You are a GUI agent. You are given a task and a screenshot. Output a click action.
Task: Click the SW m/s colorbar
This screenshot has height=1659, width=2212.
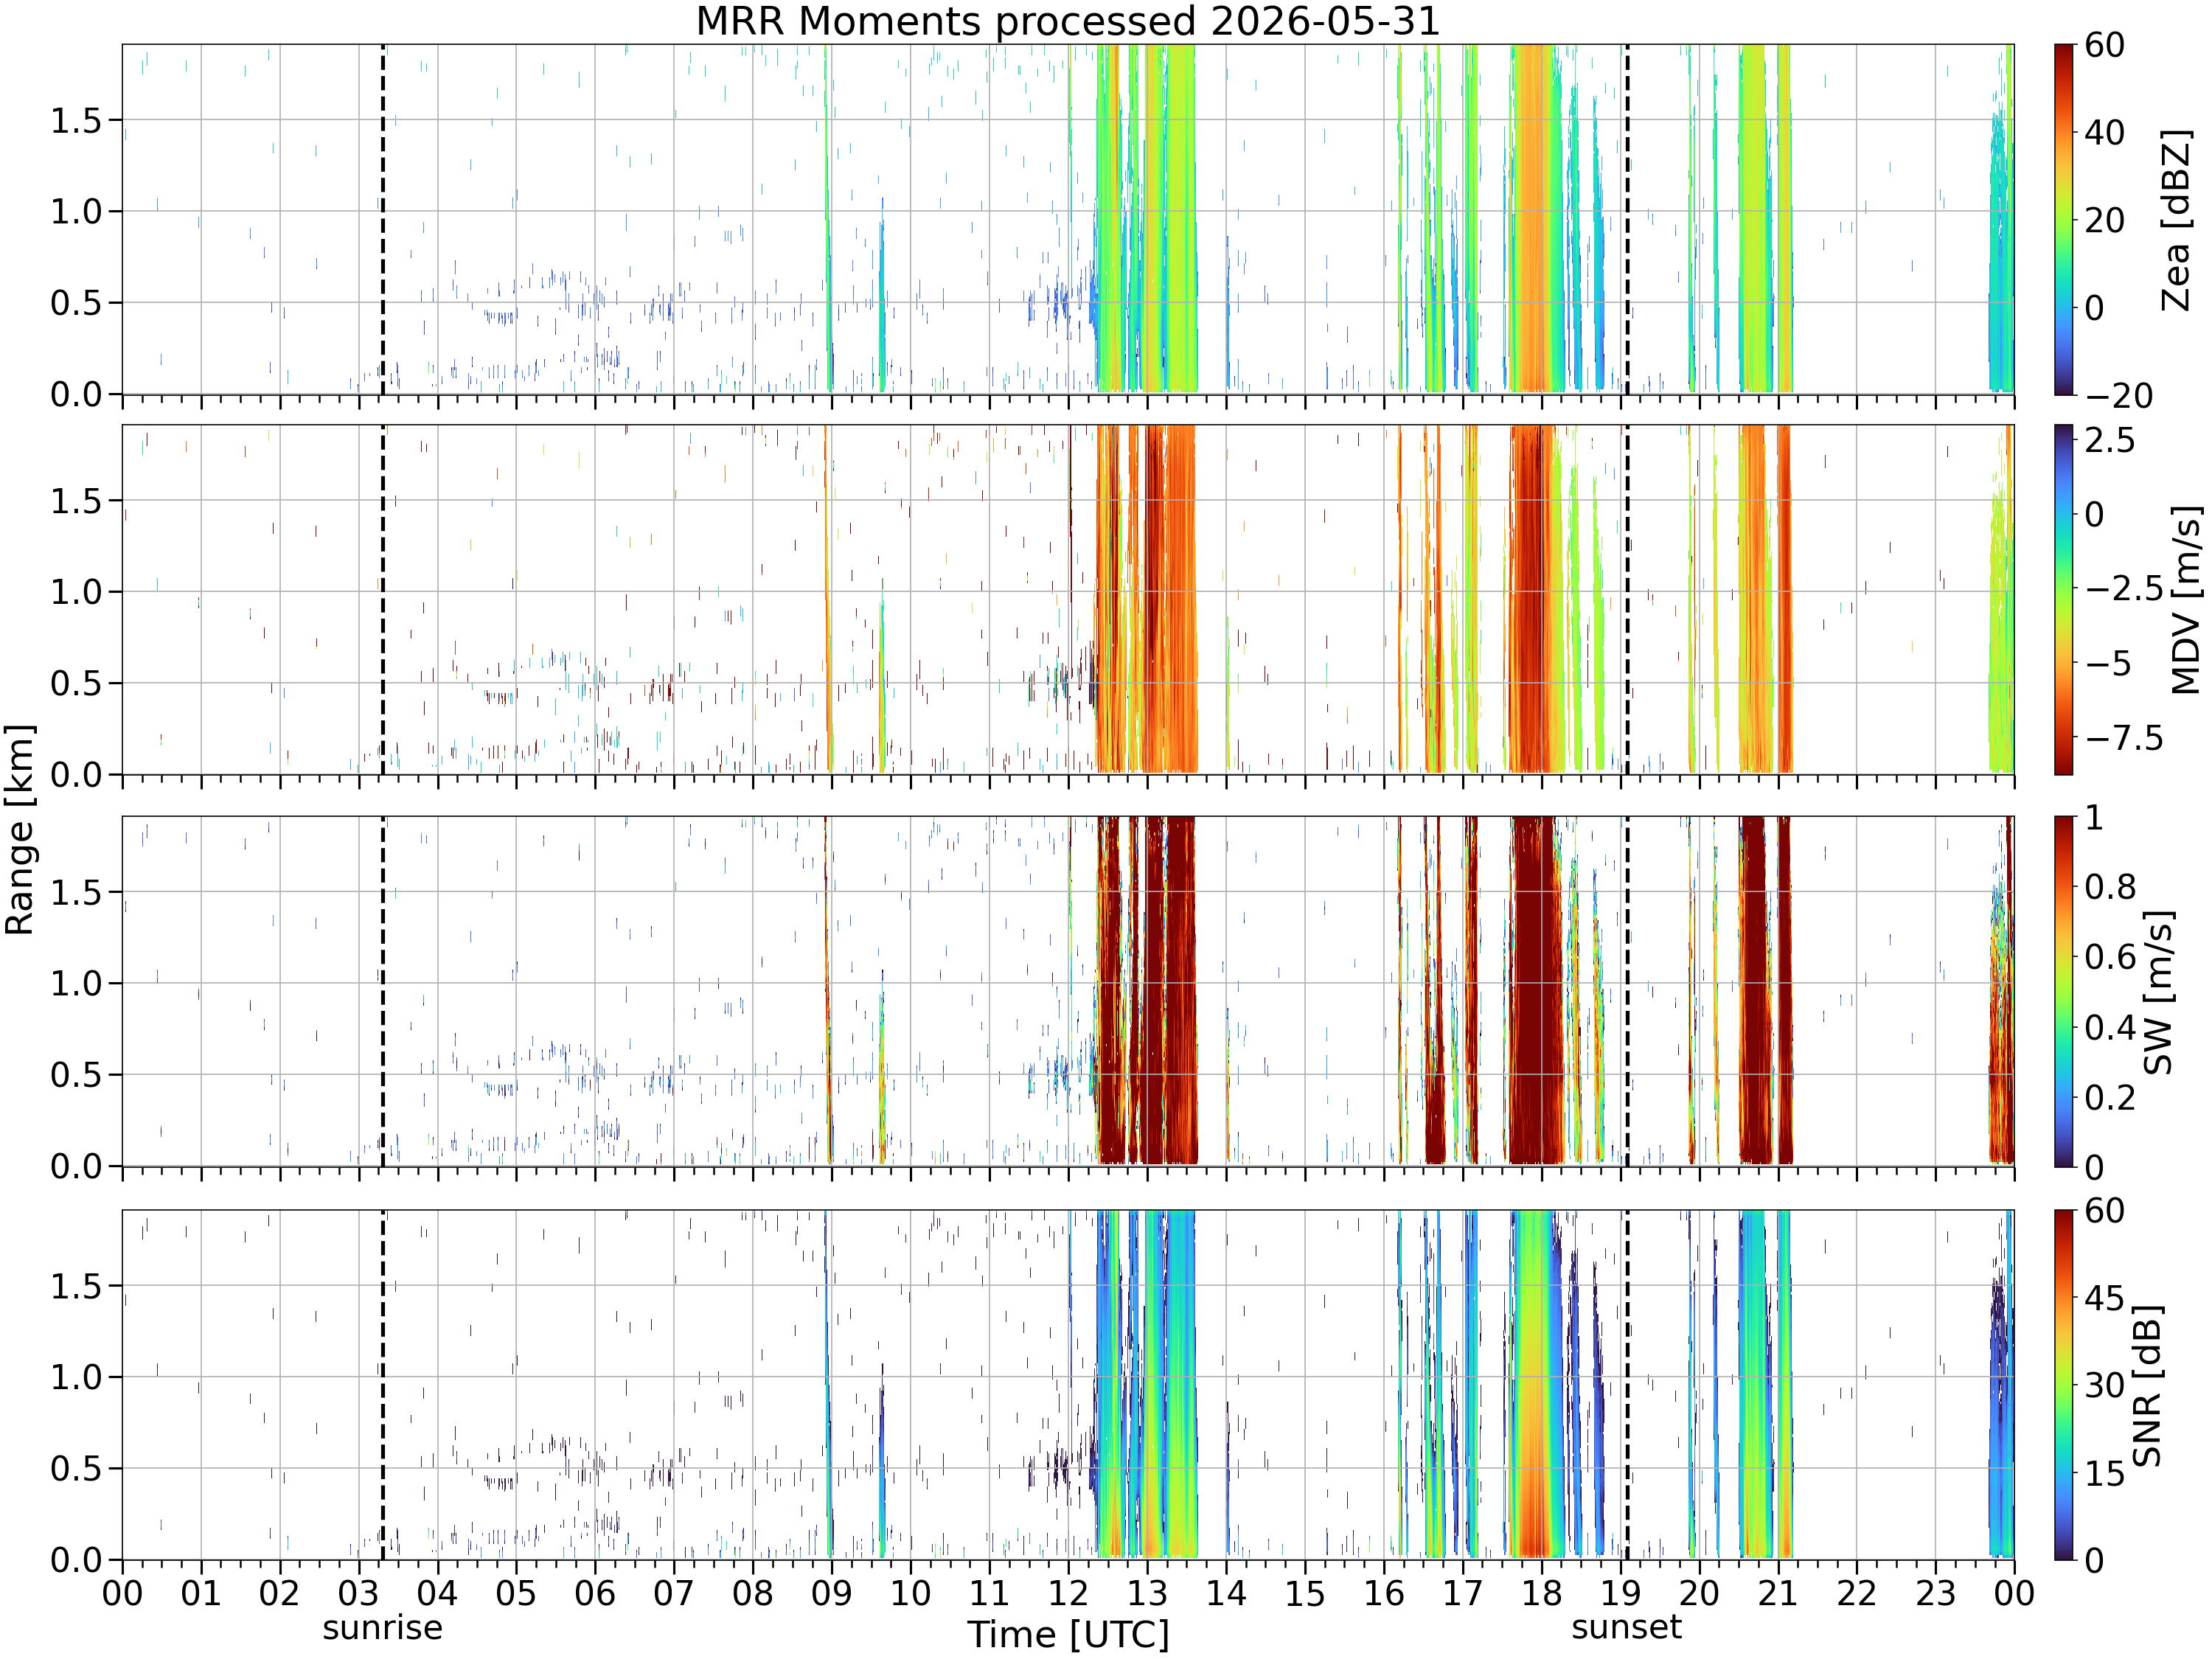pos(2064,991)
